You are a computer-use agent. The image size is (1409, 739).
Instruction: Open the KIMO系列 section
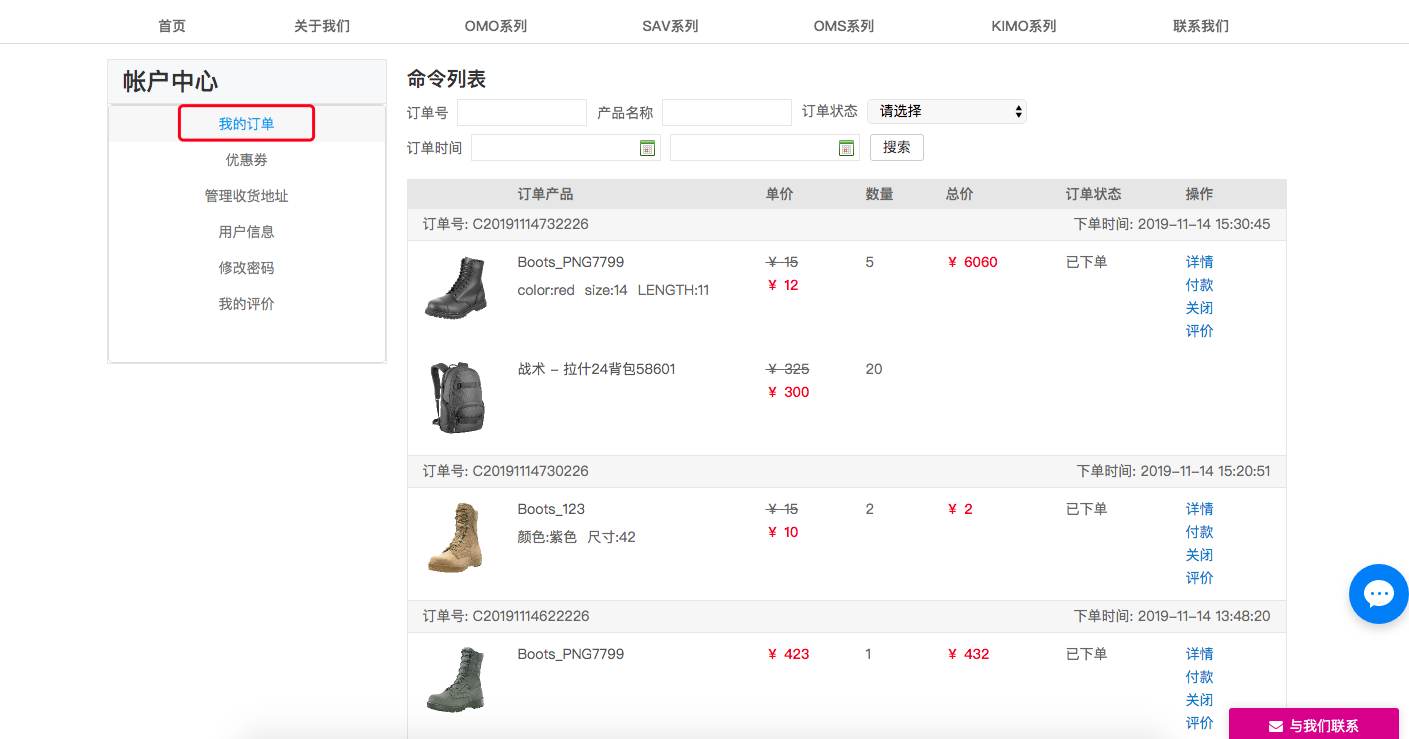pos(1023,25)
